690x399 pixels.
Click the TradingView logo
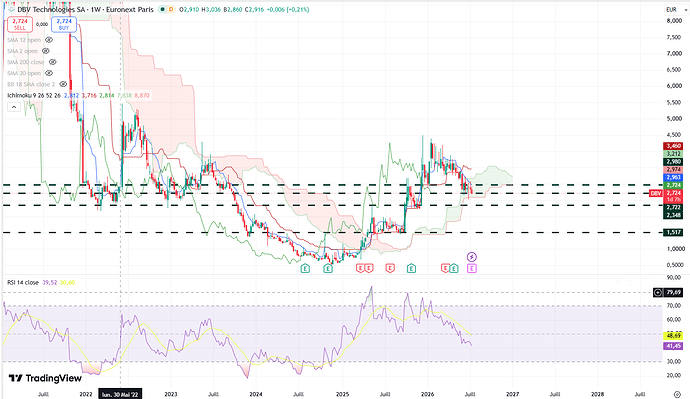(45, 378)
